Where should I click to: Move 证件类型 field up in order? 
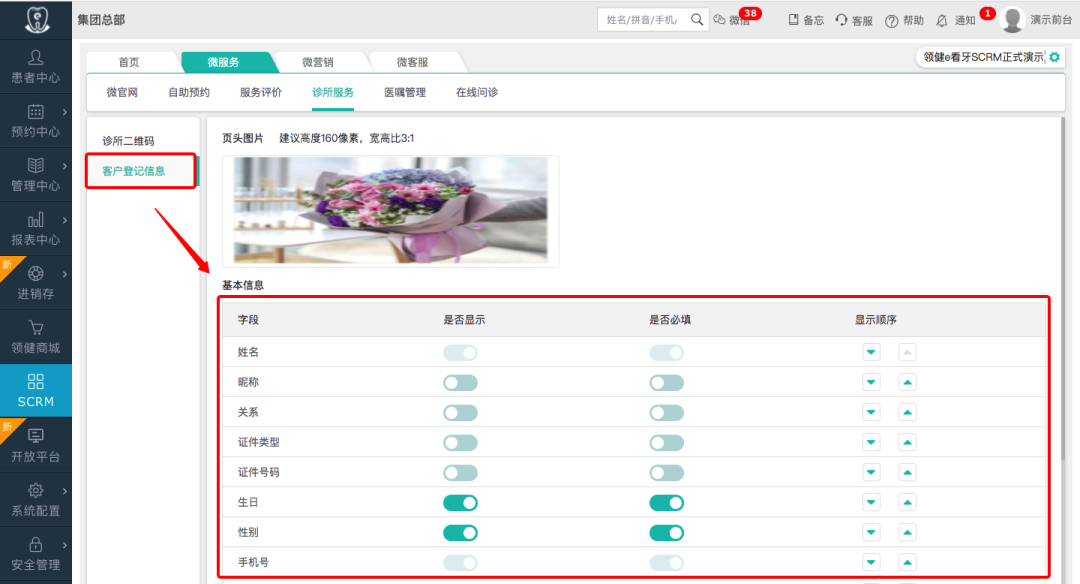coord(907,442)
